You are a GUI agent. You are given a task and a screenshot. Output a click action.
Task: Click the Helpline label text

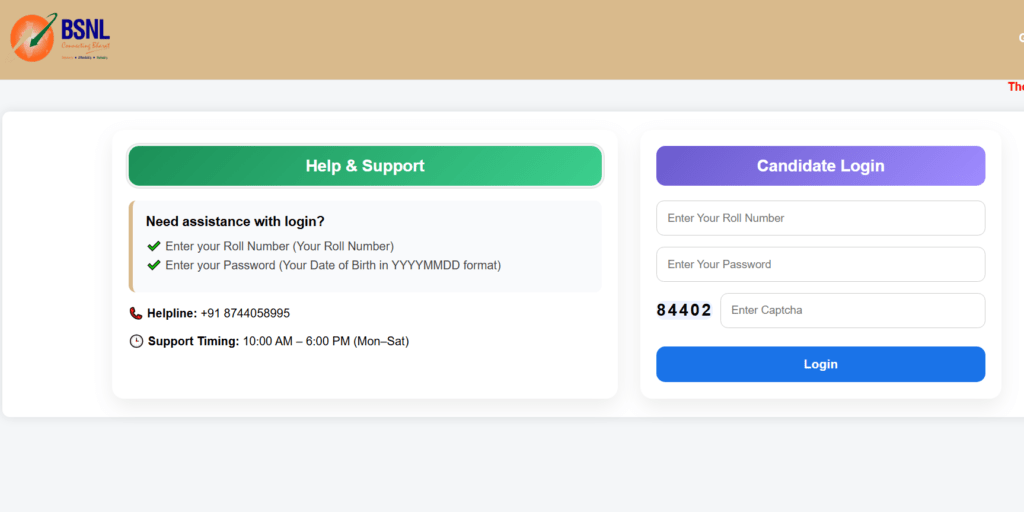(172, 313)
